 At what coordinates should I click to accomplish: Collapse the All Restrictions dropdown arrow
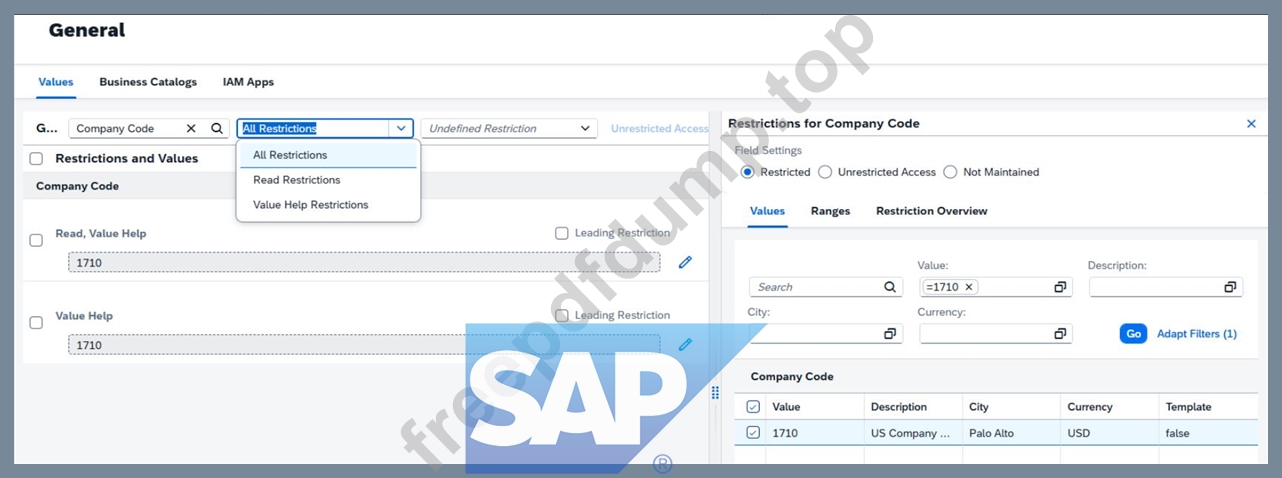401,129
